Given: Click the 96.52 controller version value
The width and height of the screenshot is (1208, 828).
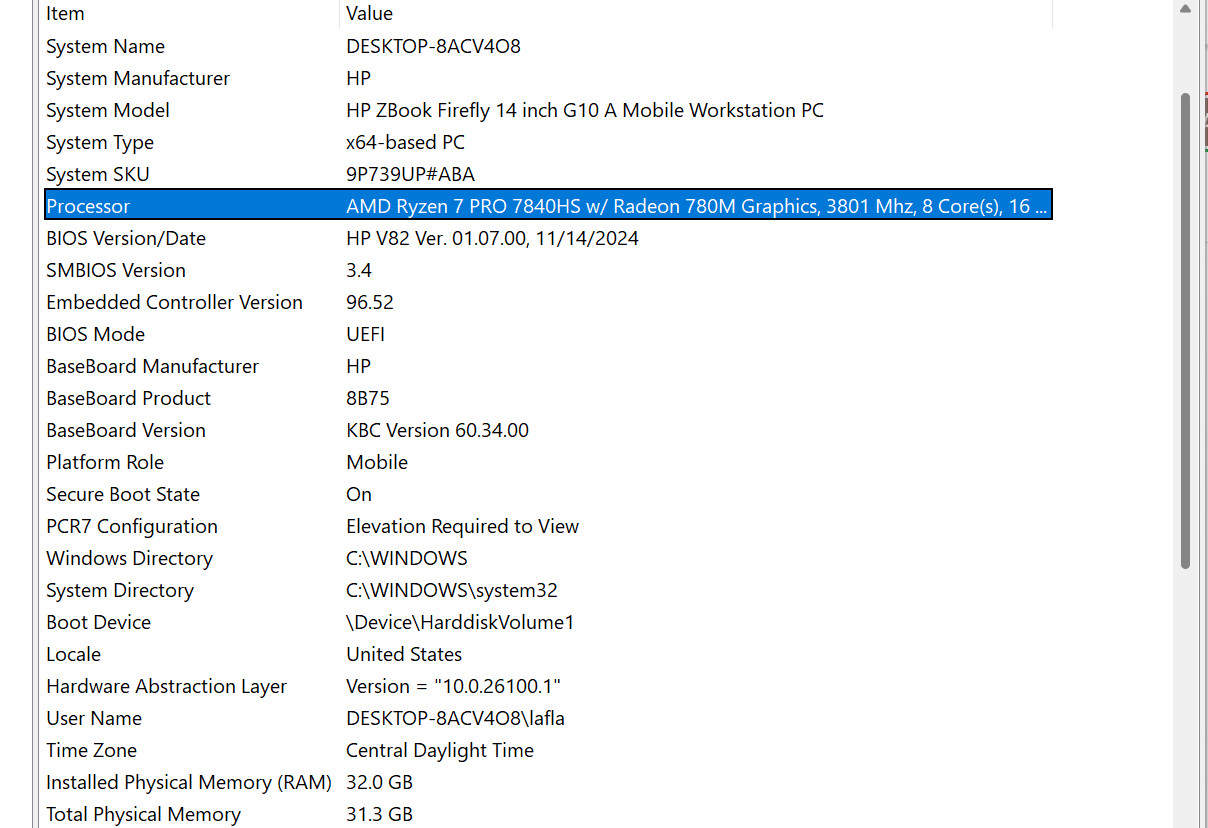Looking at the screenshot, I should [x=370, y=302].
